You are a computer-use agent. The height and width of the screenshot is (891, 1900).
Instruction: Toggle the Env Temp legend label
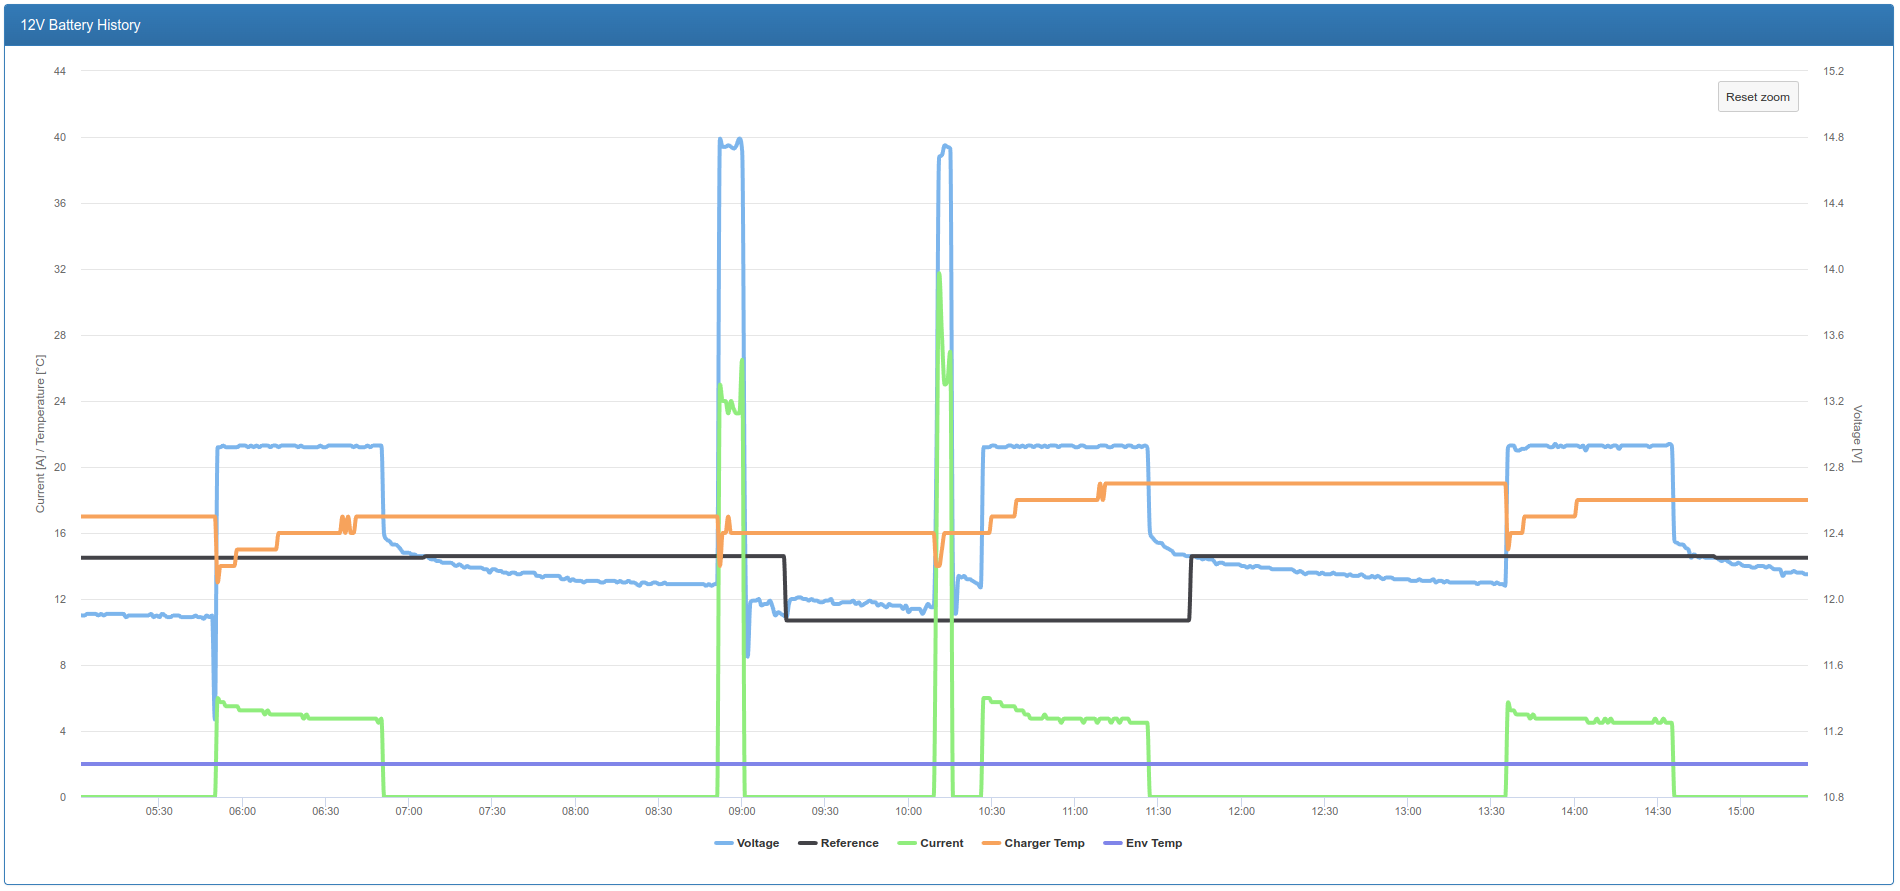pos(1153,843)
